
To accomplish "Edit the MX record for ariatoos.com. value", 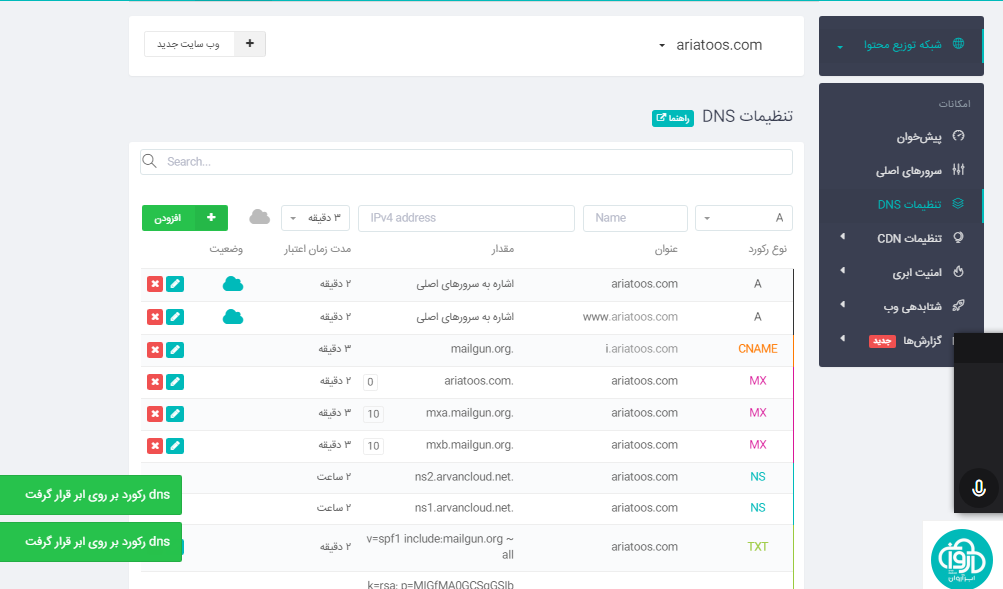I will coord(175,382).
